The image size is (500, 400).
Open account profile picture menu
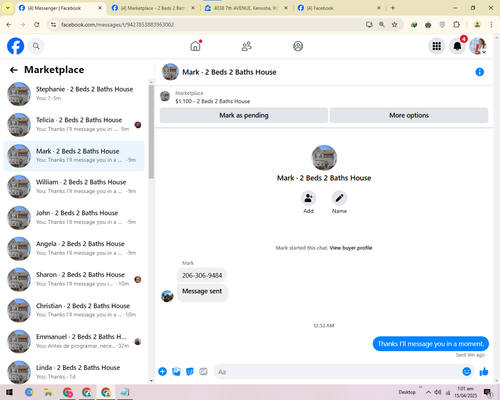pos(478,46)
